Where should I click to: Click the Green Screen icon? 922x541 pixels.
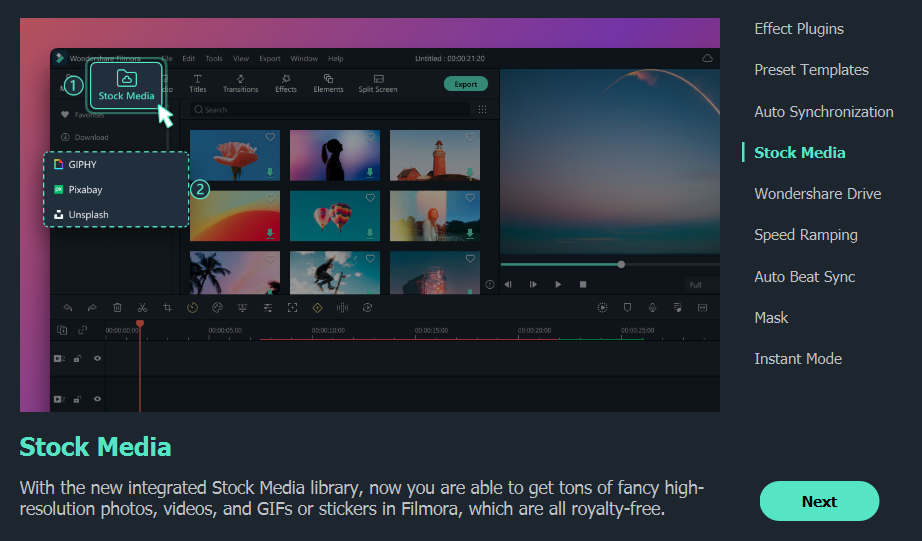(242, 308)
